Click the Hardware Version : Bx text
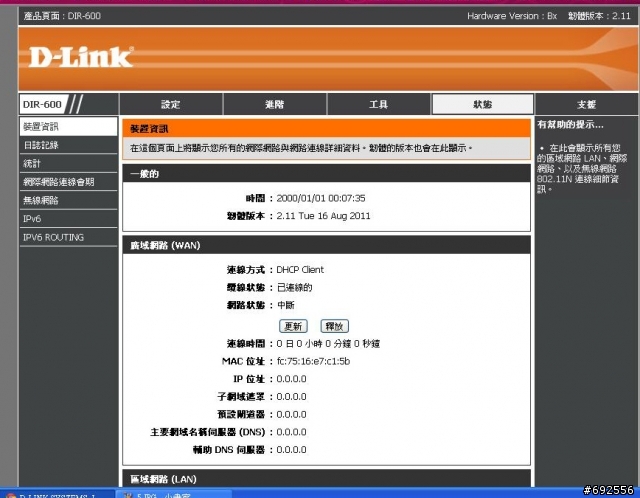Screen dimensions: 640x498 [x=512, y=16]
